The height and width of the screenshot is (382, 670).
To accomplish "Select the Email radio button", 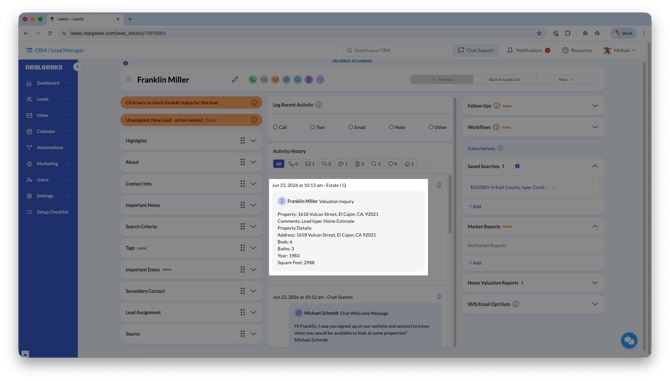I will [x=350, y=127].
